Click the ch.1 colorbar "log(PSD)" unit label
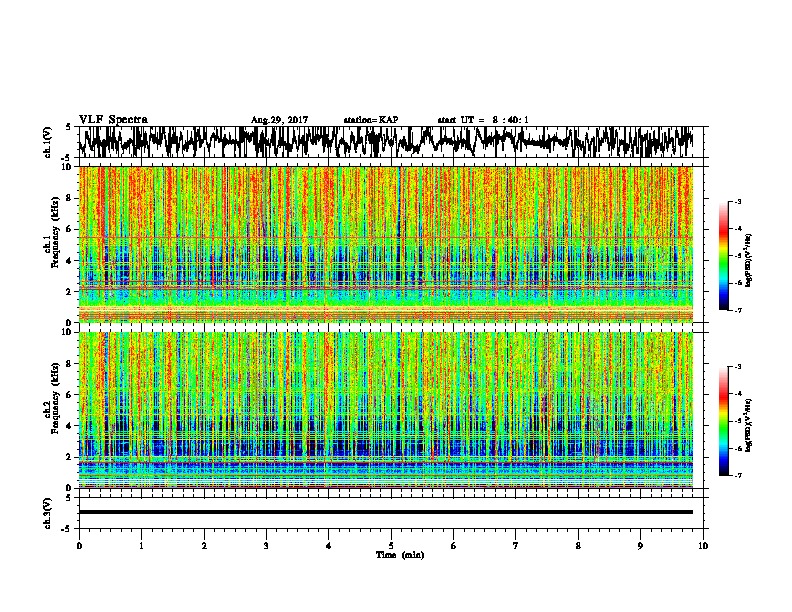This screenshot has width=792, height=612. point(749,260)
